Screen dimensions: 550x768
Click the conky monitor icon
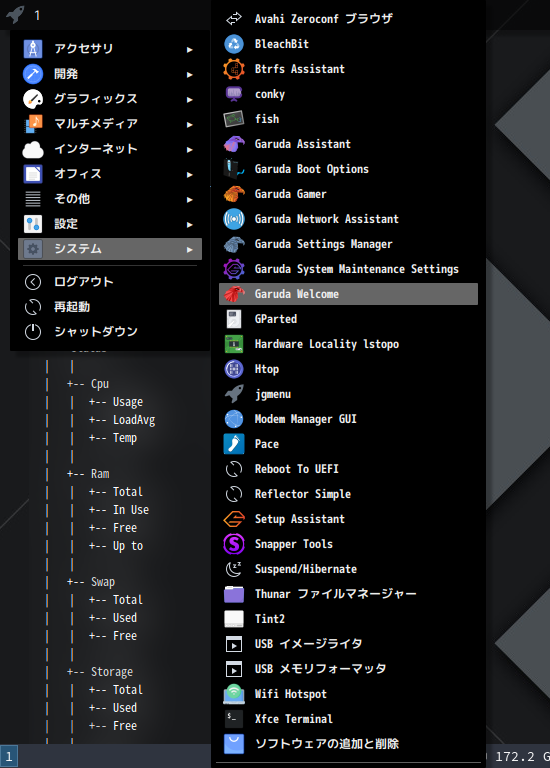coord(234,94)
